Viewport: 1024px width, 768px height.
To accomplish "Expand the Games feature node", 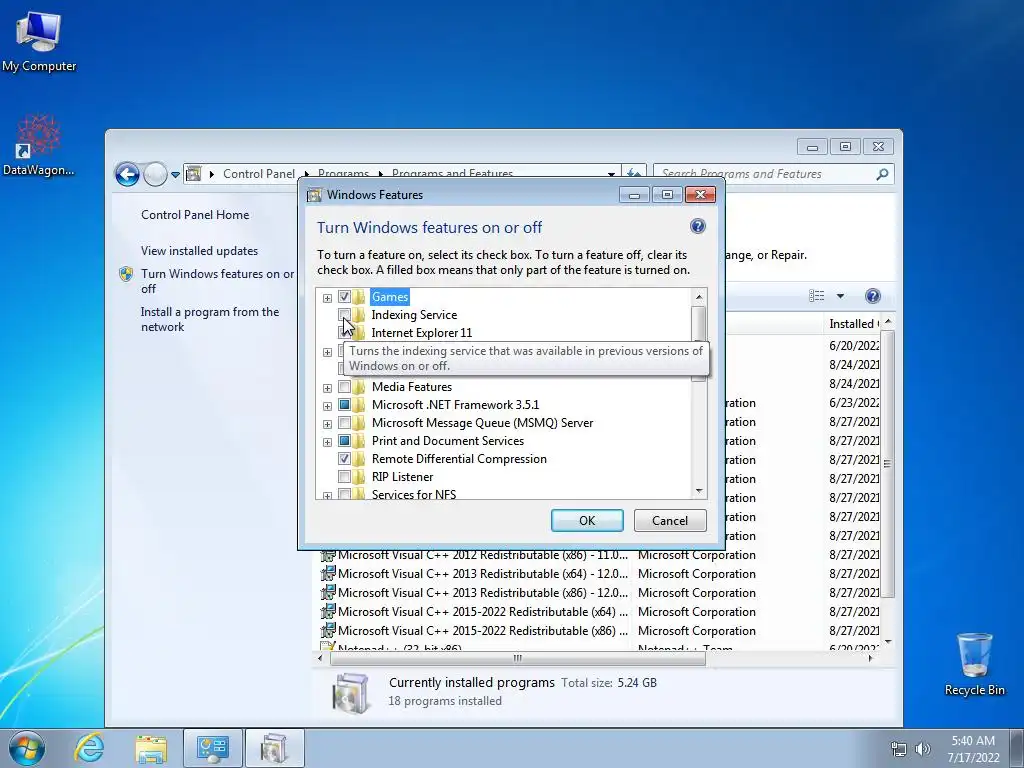I will tap(327, 298).
